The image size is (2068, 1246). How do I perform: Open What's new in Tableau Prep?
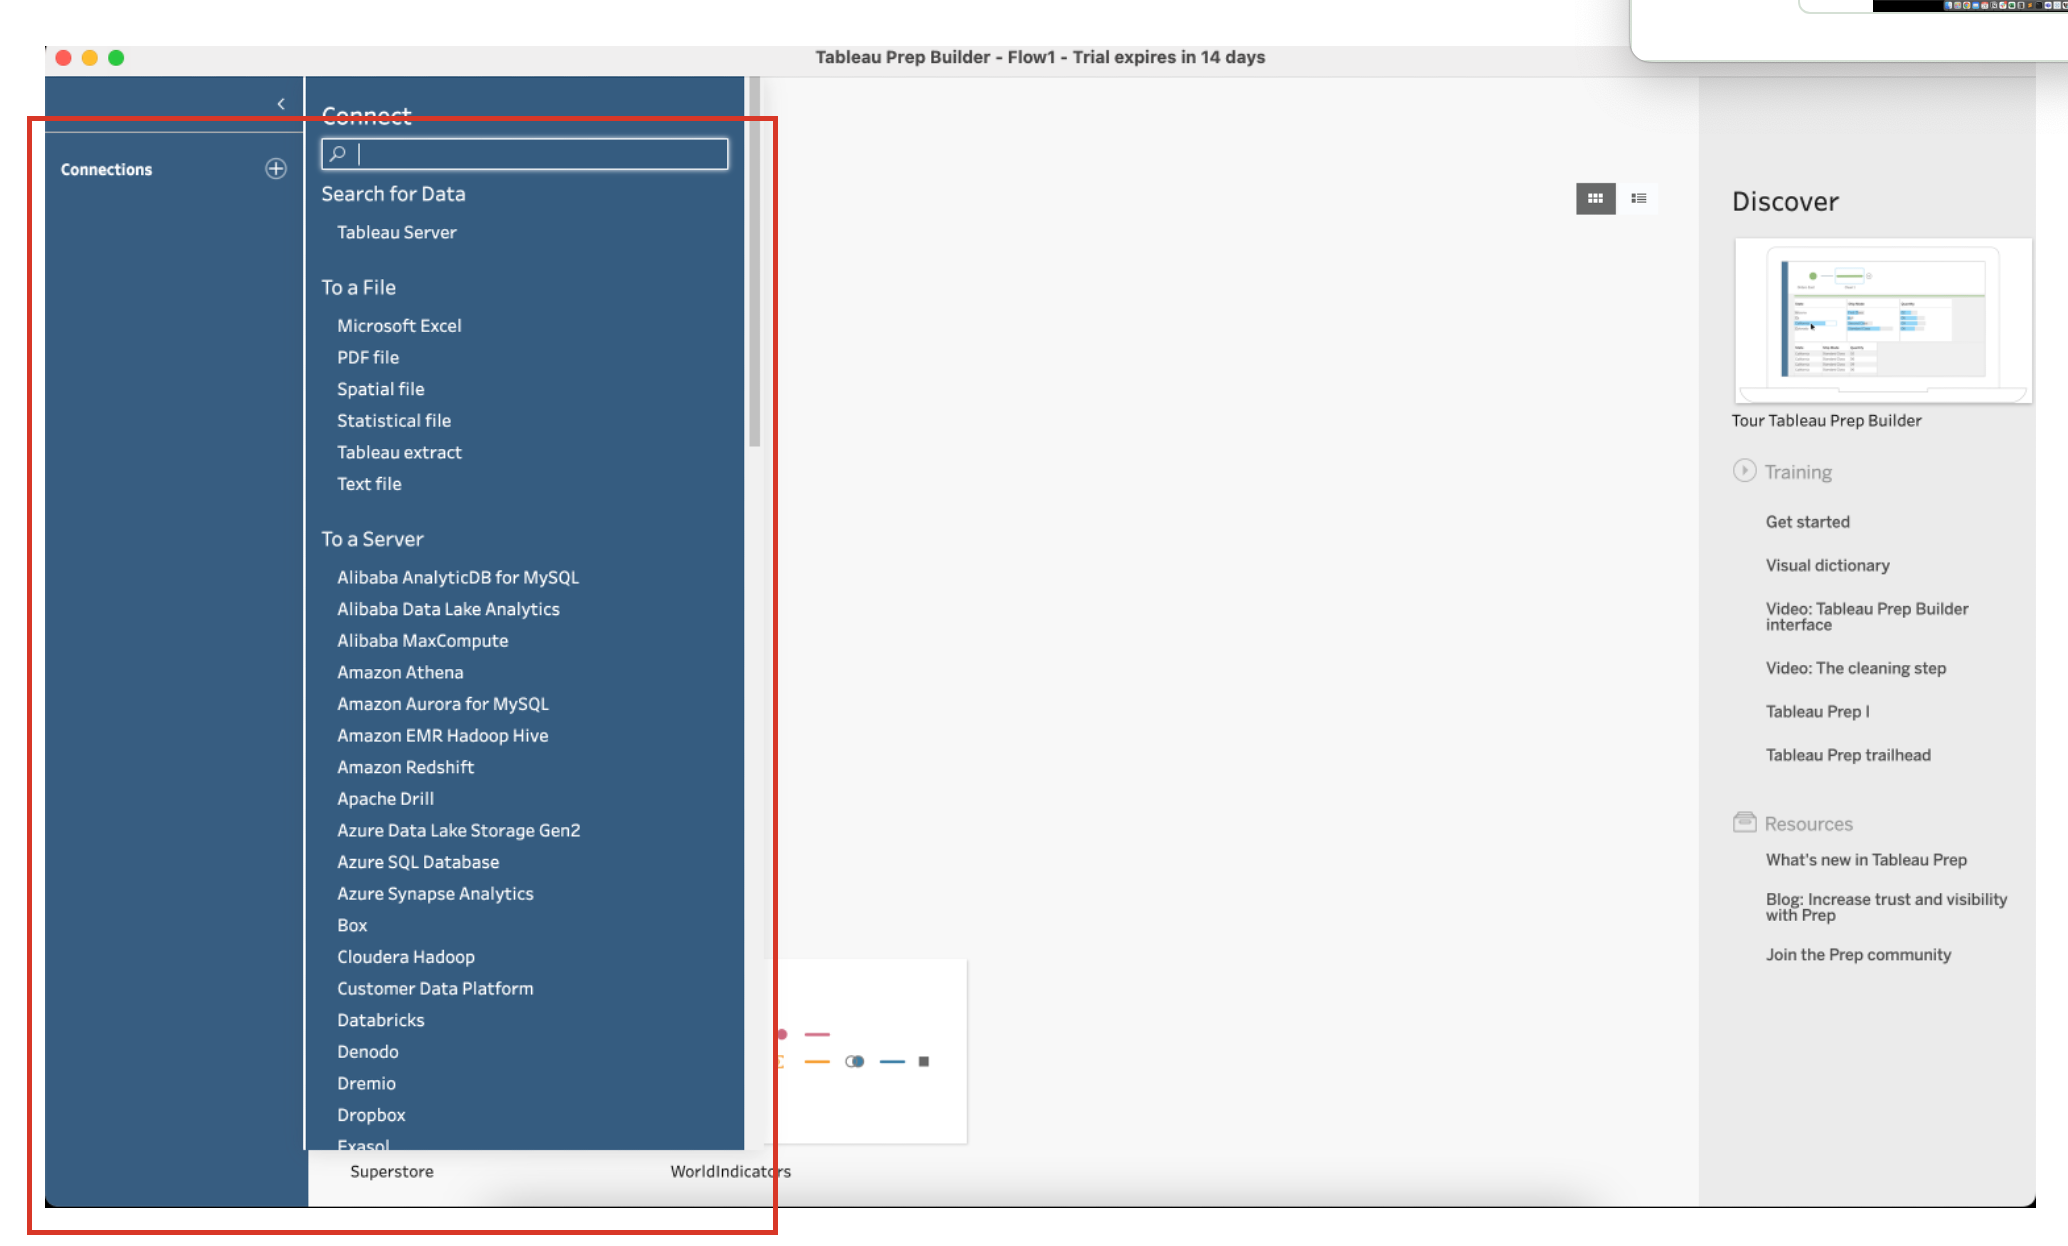[x=1866, y=860]
